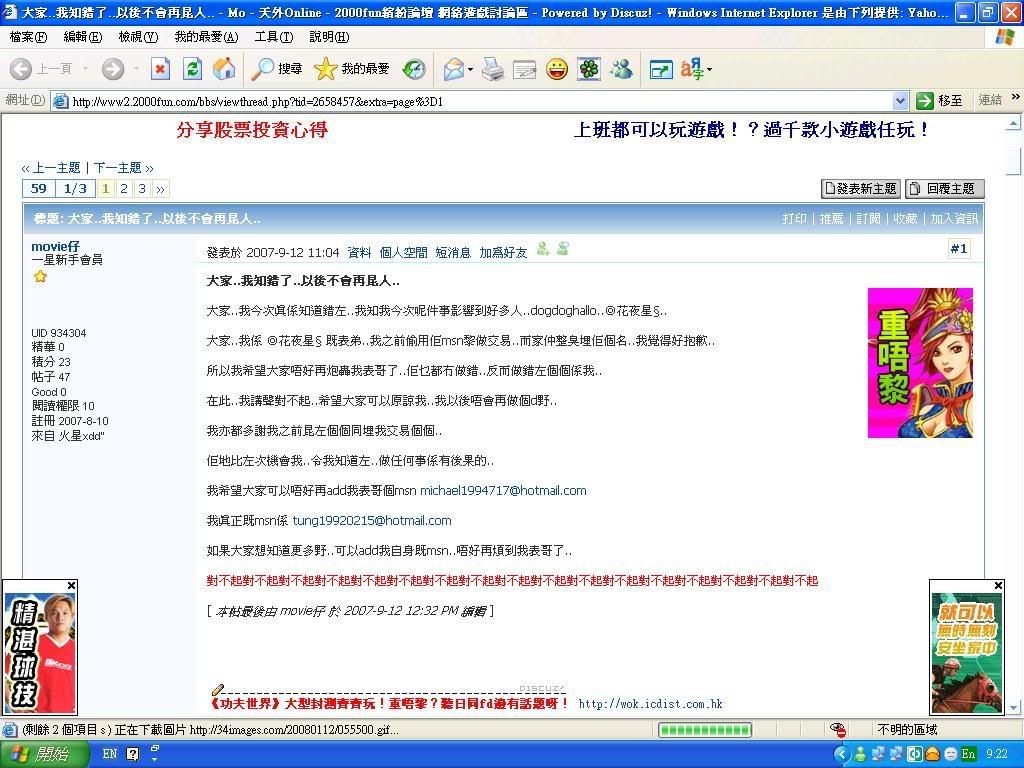Click the Stop loading toolbar icon

160,69
